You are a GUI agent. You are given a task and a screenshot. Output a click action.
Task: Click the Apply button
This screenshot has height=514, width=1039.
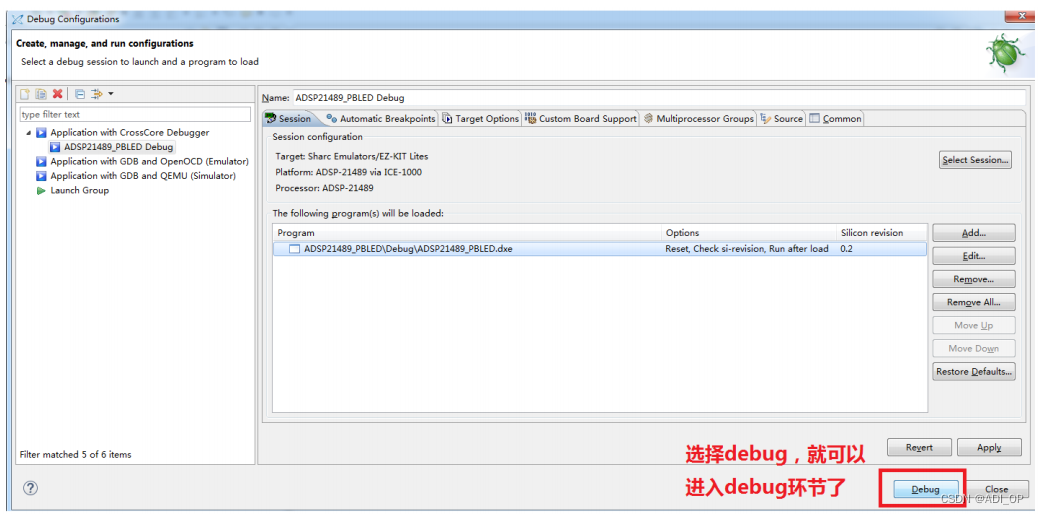pyautogui.click(x=989, y=447)
